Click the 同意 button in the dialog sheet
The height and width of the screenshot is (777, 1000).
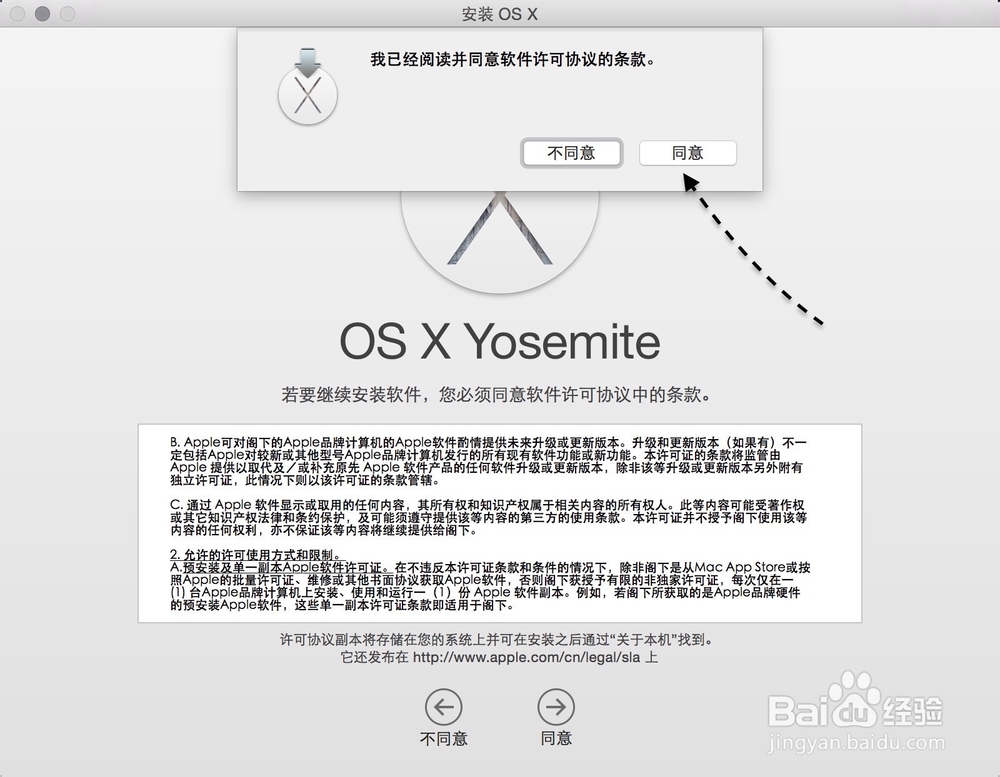(x=688, y=153)
